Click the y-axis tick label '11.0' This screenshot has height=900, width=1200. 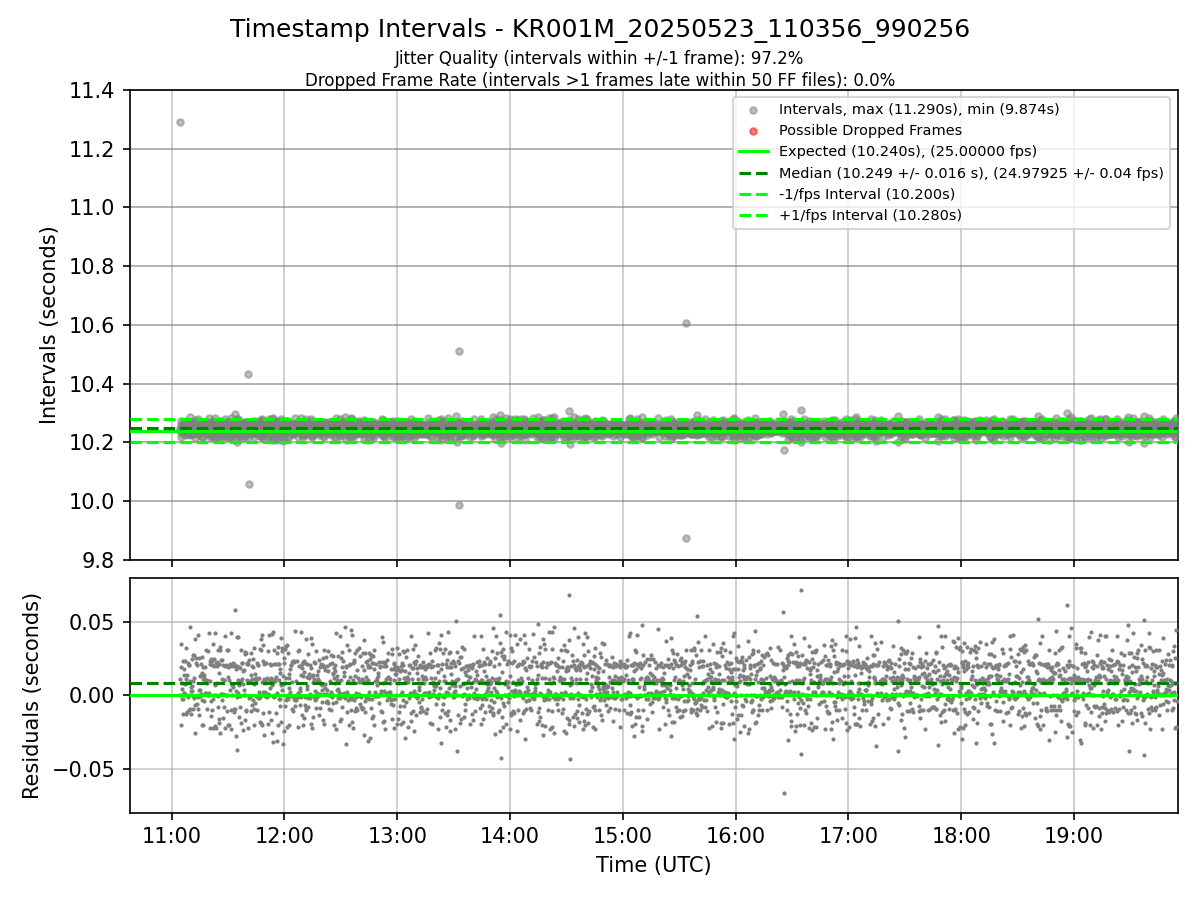click(91, 208)
